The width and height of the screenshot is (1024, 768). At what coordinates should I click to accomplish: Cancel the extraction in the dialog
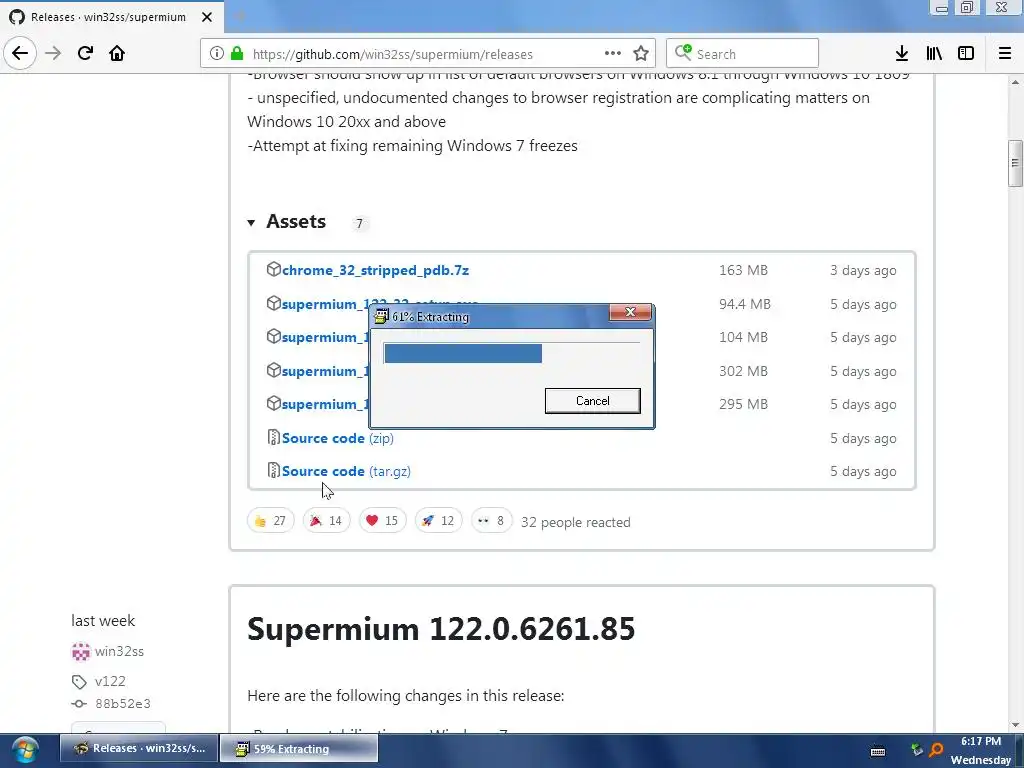(592, 401)
